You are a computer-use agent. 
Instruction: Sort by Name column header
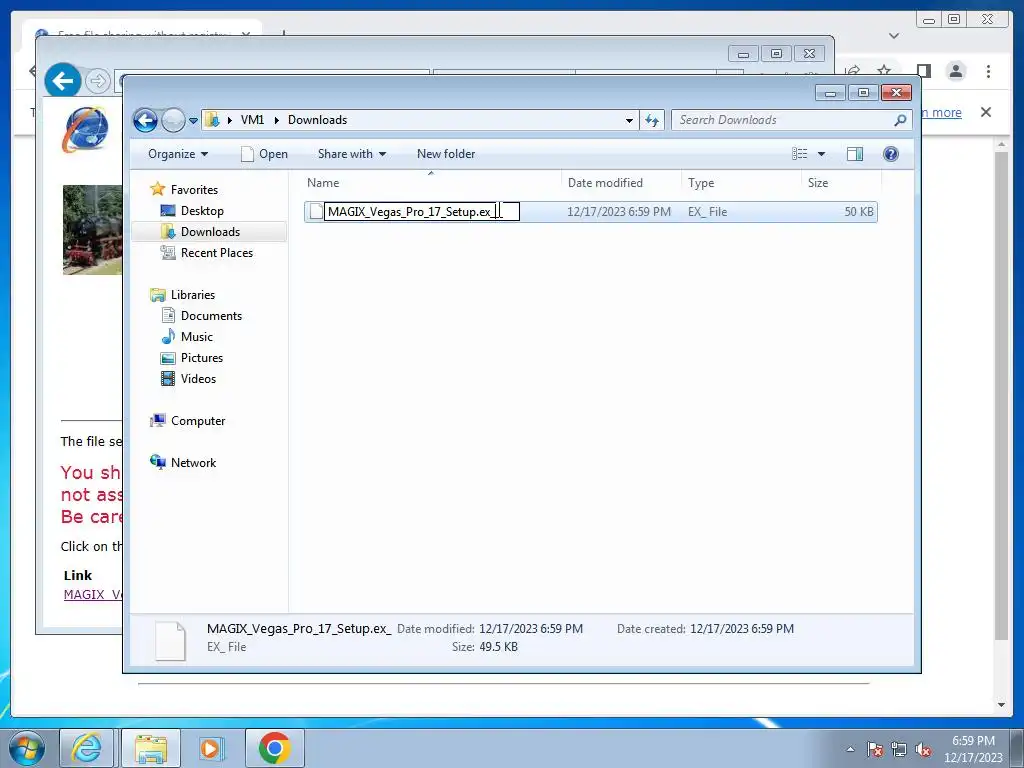(x=431, y=183)
